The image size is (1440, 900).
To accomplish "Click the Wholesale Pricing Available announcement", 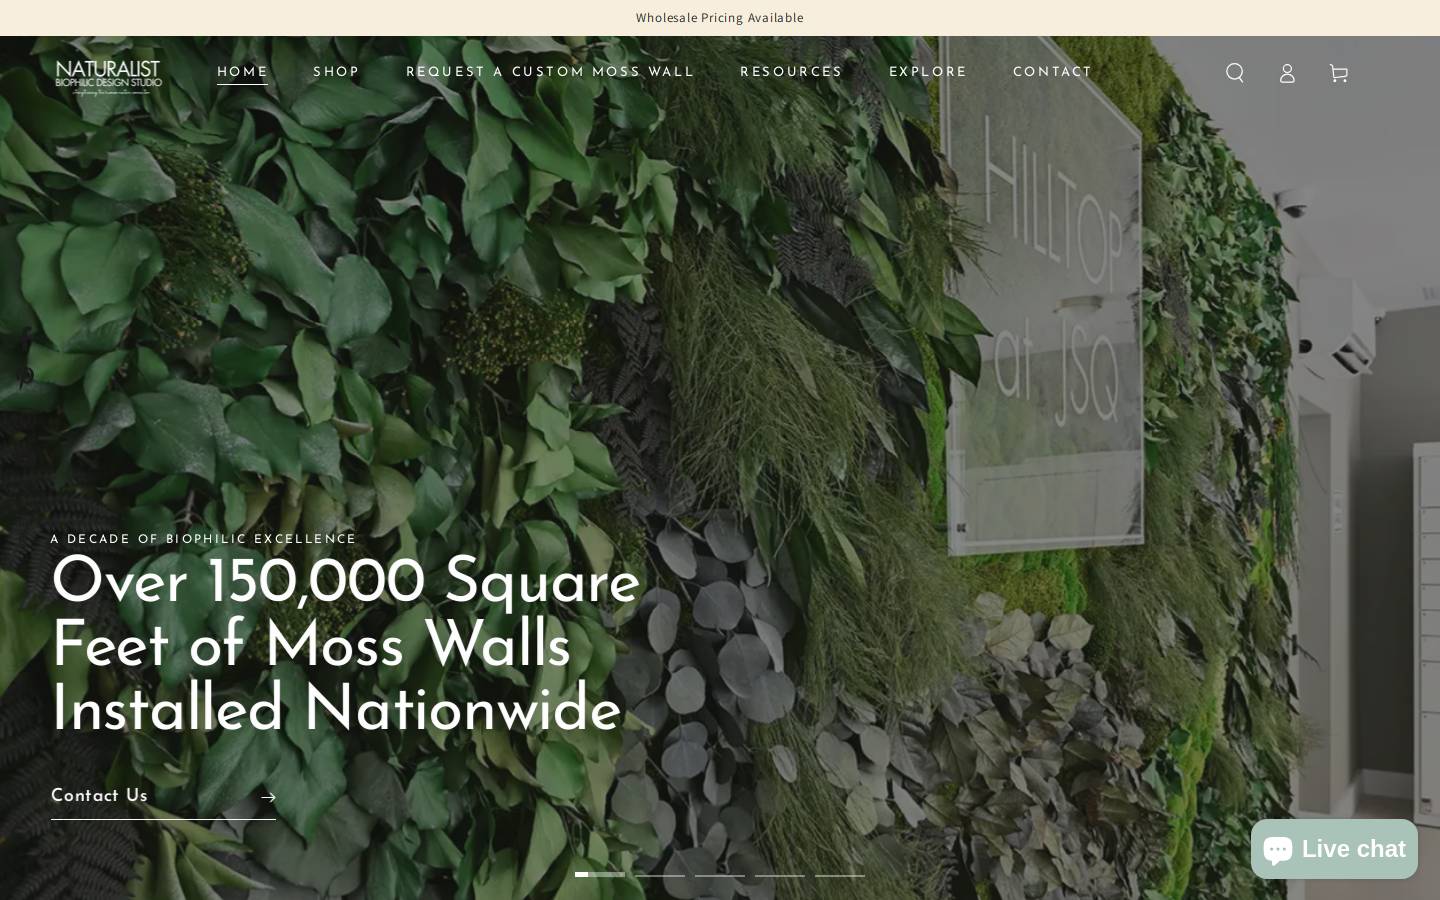I will [x=720, y=18].
